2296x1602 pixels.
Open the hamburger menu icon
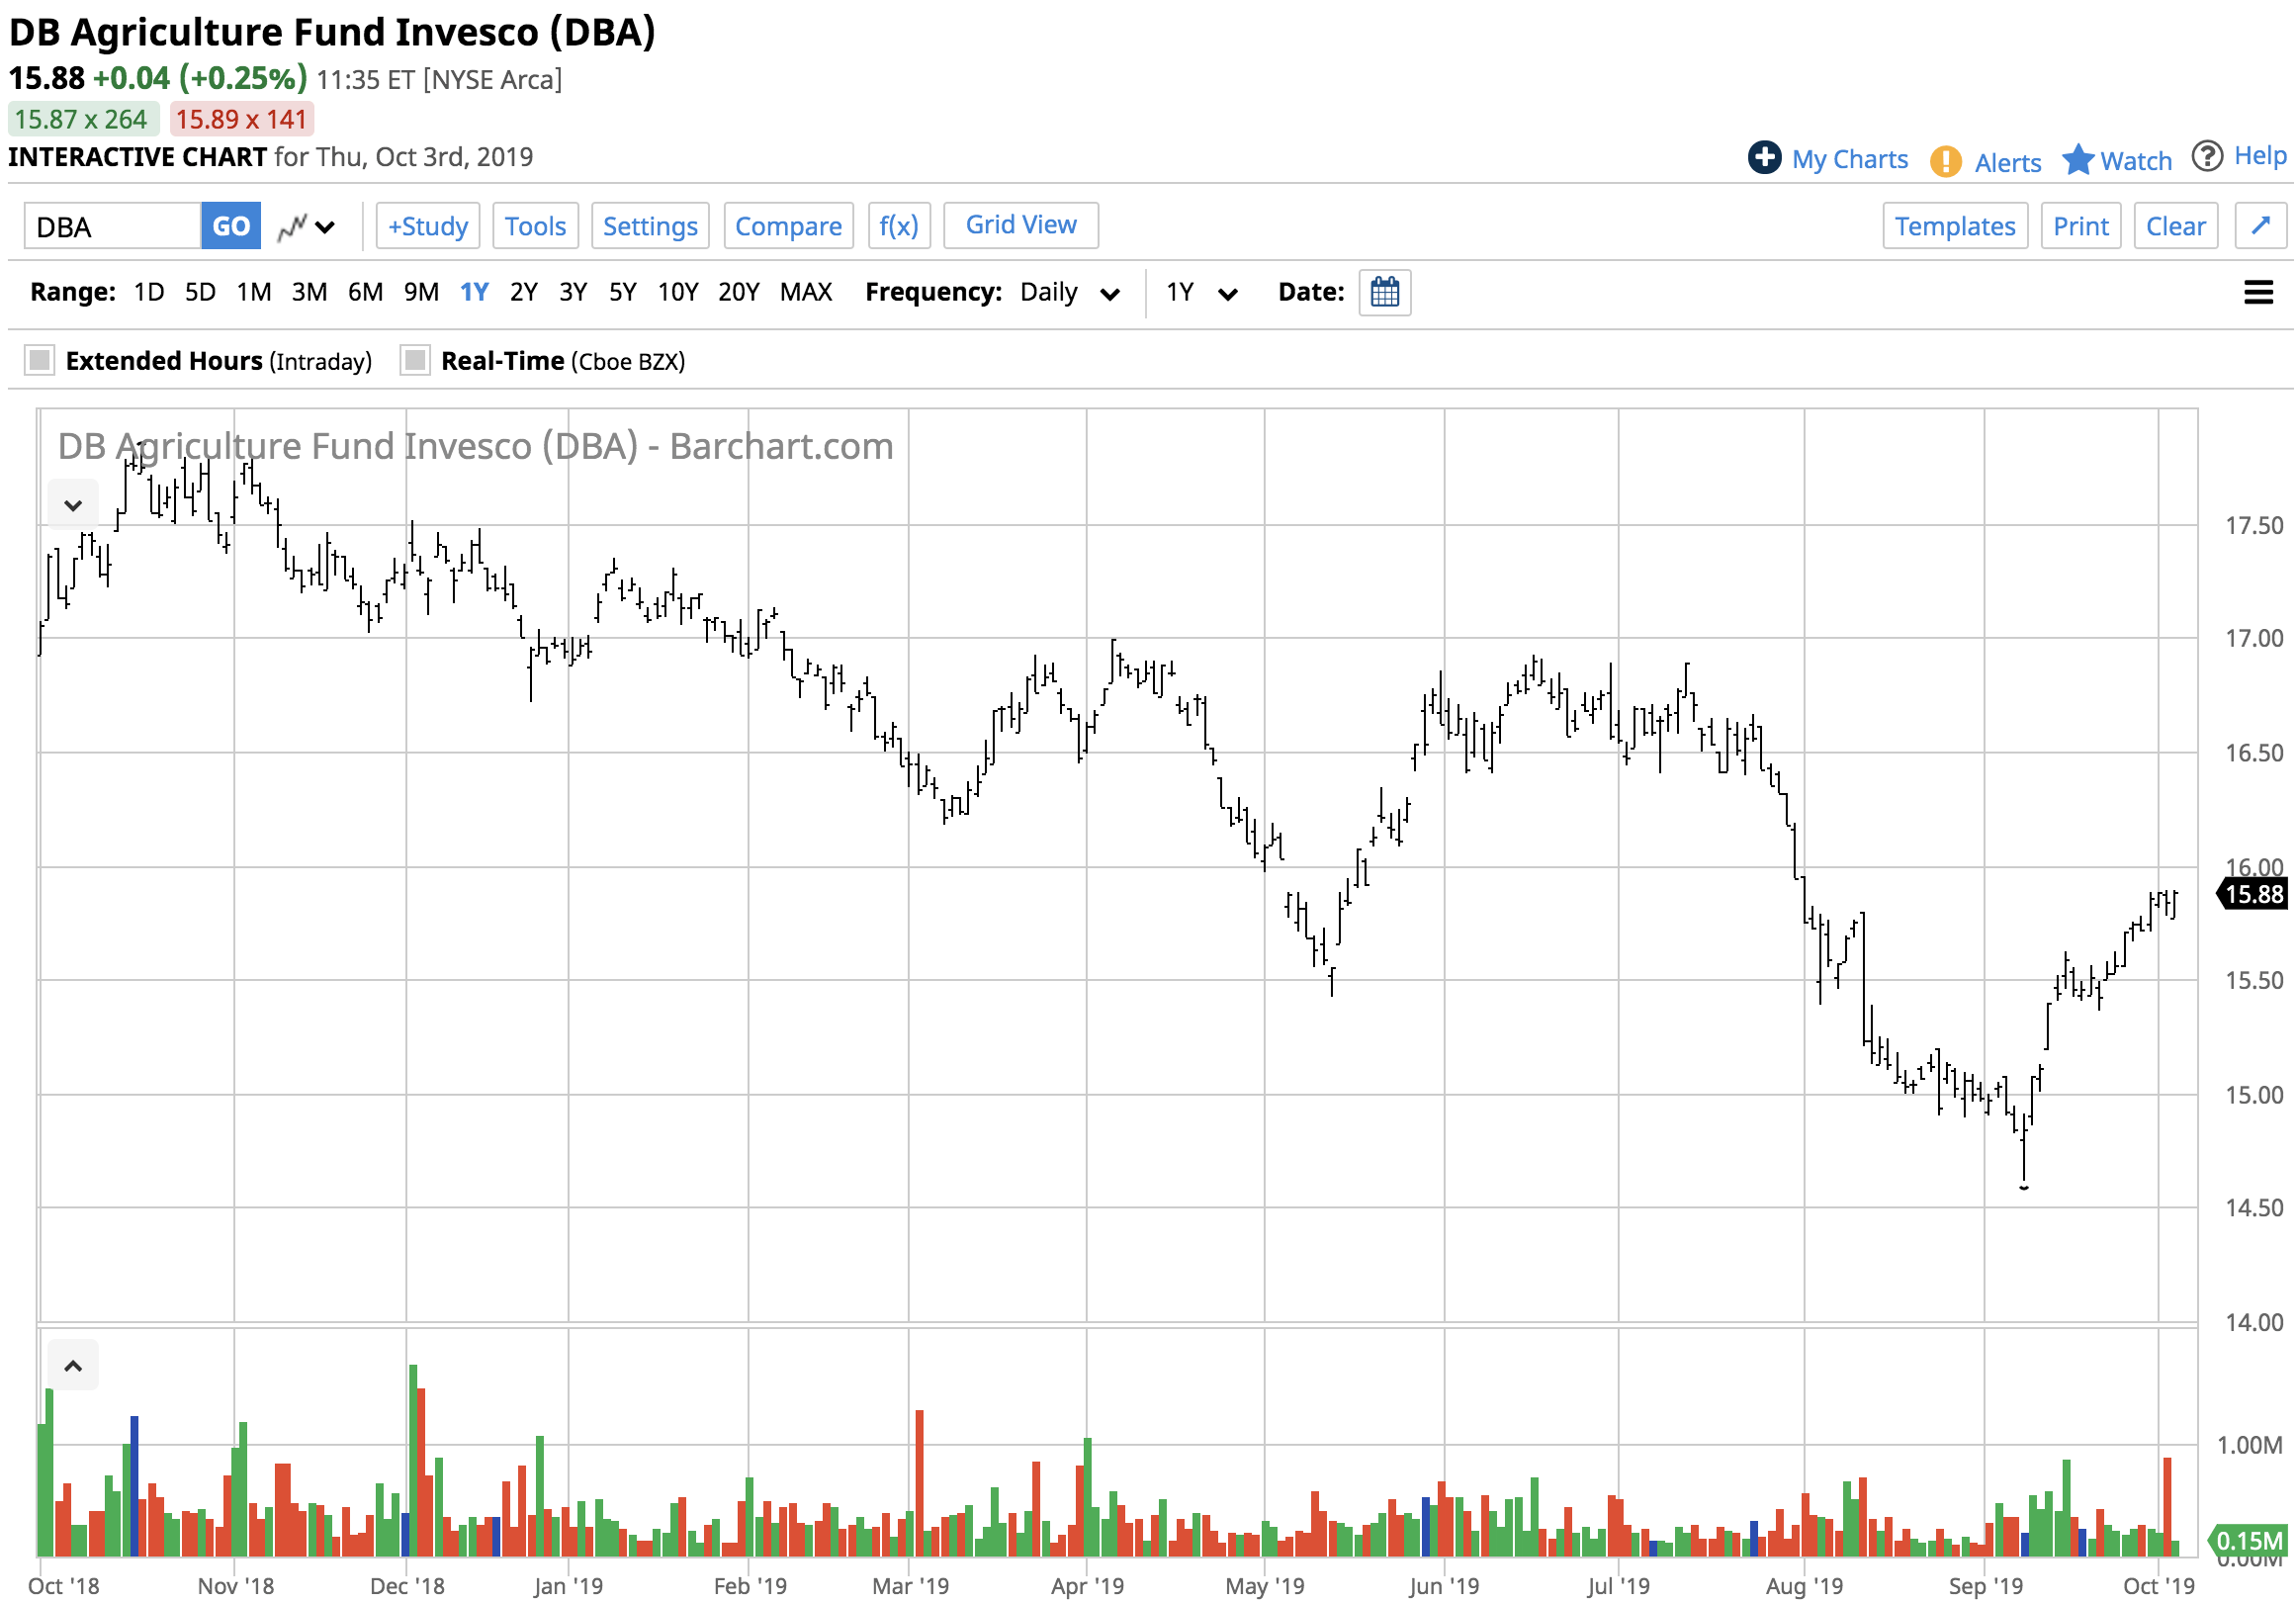pos(2258,292)
